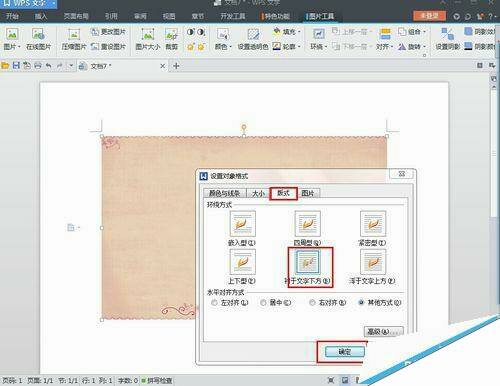Switch to the 开始 ribbon tab

pyautogui.click(x=12, y=16)
